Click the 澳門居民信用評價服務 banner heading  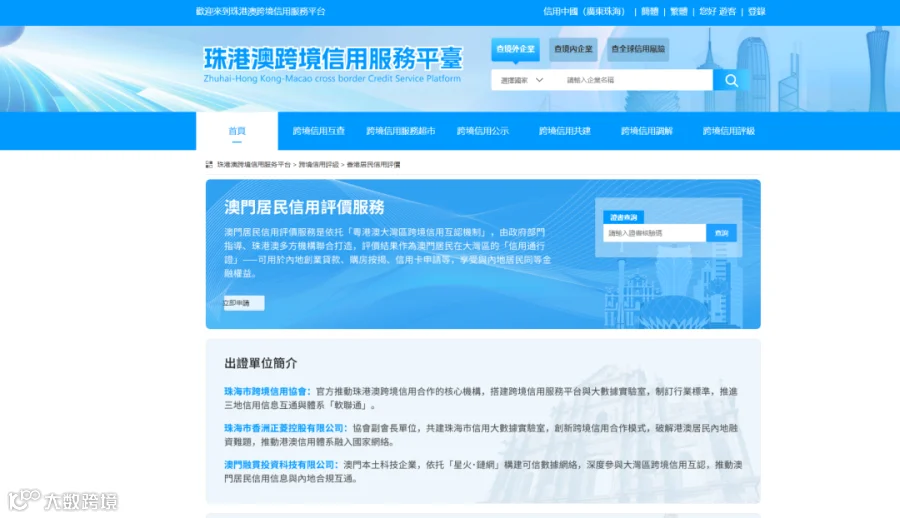click(x=304, y=207)
